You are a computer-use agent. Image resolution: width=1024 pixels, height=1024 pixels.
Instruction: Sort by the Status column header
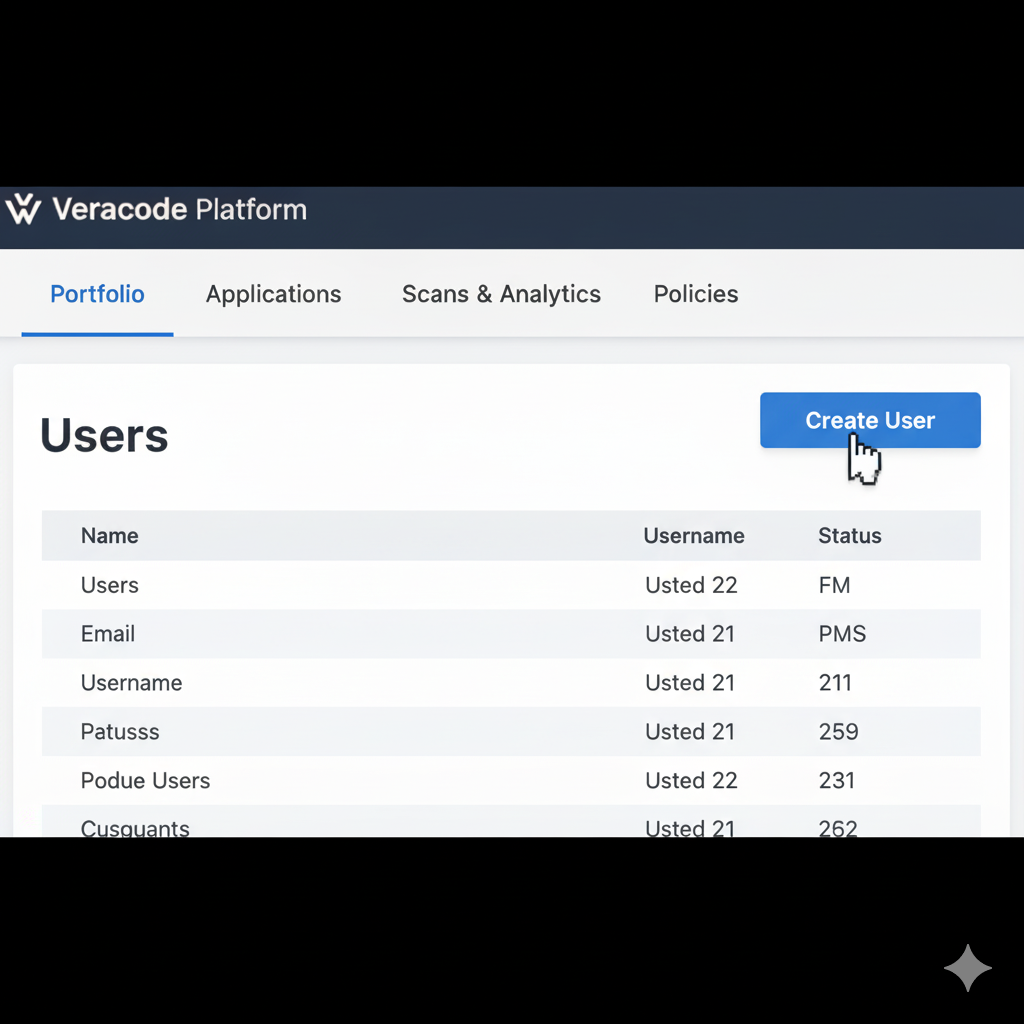850,536
